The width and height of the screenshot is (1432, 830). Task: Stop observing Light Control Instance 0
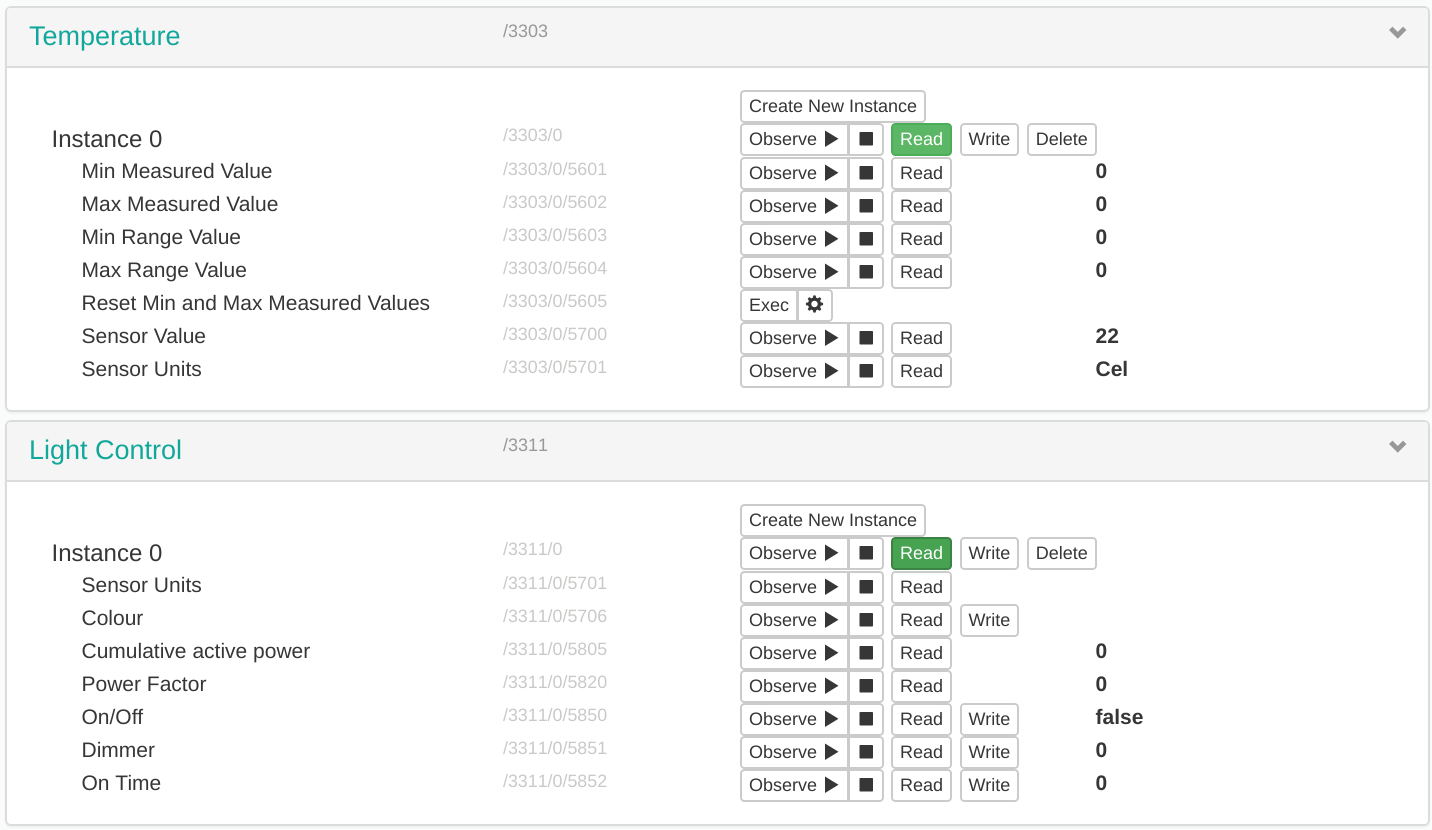[x=866, y=553]
